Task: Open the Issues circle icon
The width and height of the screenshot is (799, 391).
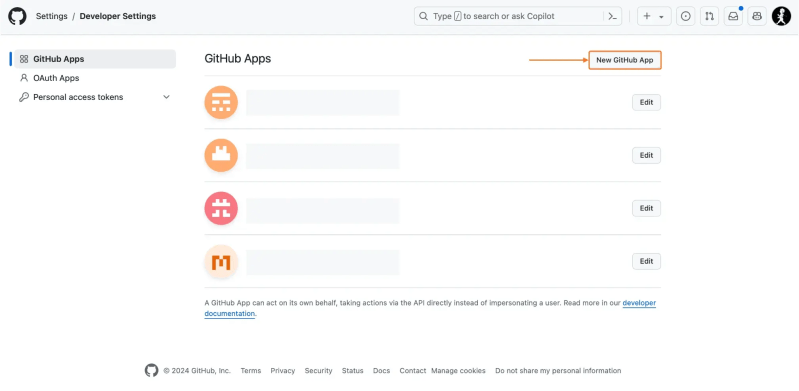Action: 686,16
